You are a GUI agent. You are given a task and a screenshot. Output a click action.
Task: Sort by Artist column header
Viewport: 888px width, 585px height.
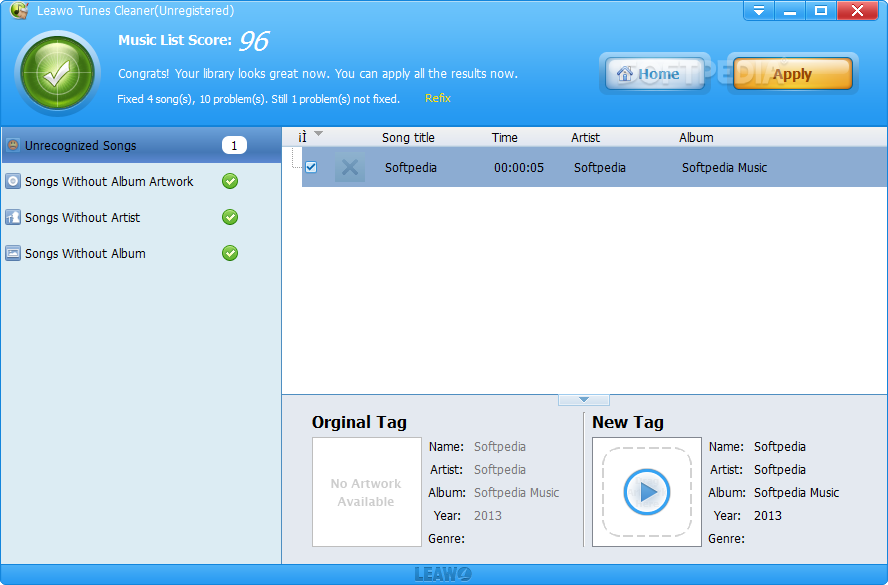[x=585, y=138]
